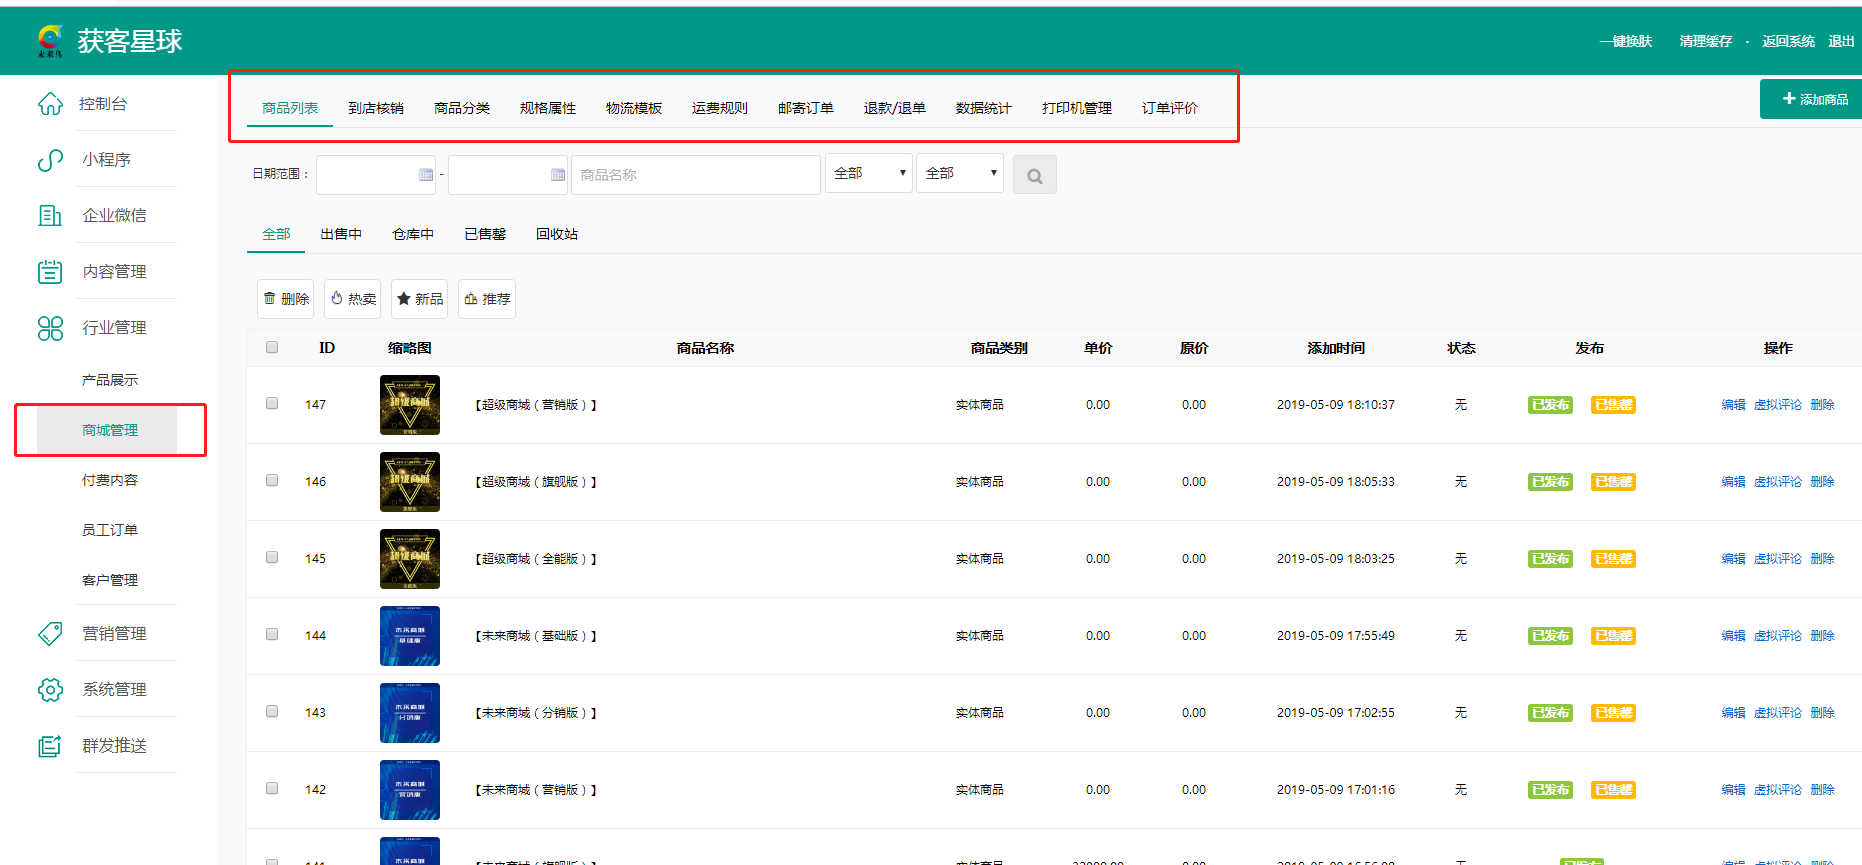Open 小程序 via its sidebar icon
This screenshot has width=1862, height=865.
tap(50, 160)
